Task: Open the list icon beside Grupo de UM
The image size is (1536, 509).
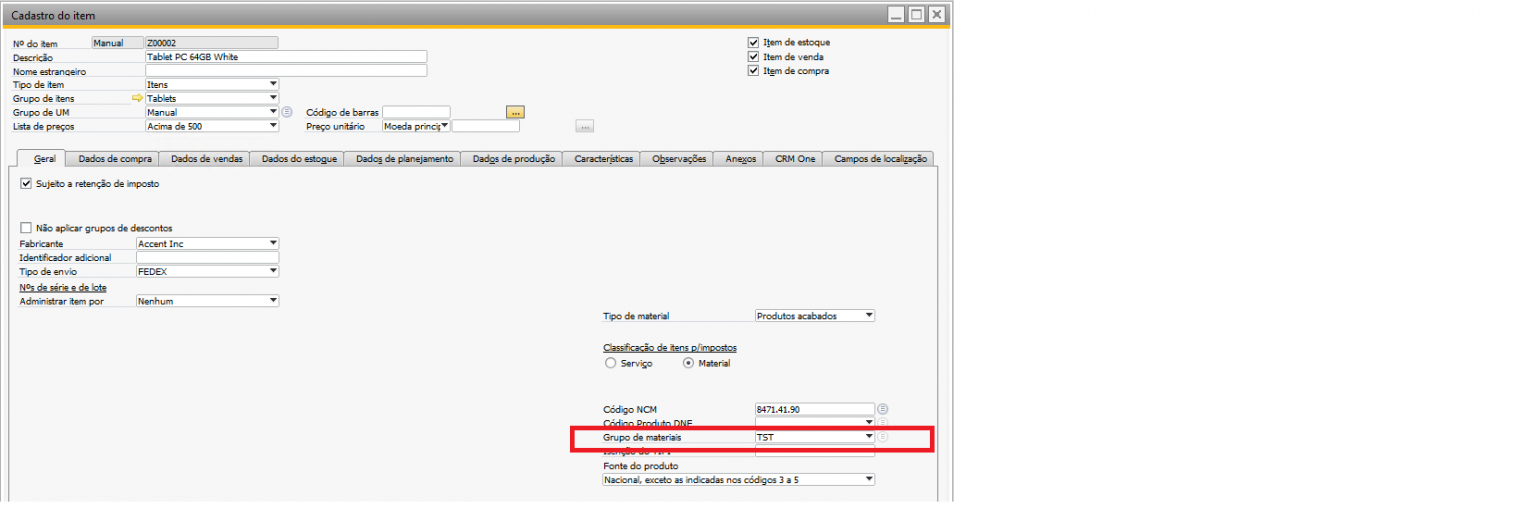Action: [x=286, y=112]
